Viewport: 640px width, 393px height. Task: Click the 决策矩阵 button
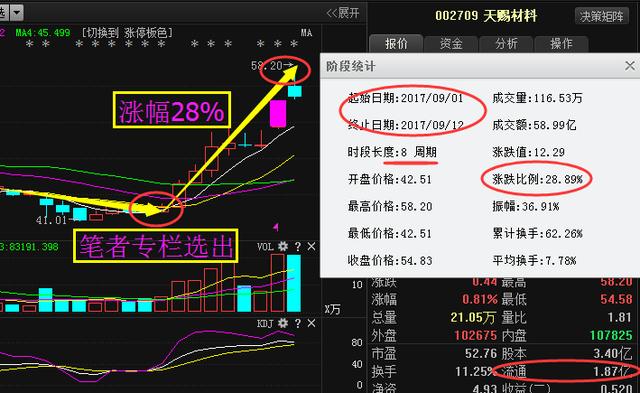tap(602, 16)
